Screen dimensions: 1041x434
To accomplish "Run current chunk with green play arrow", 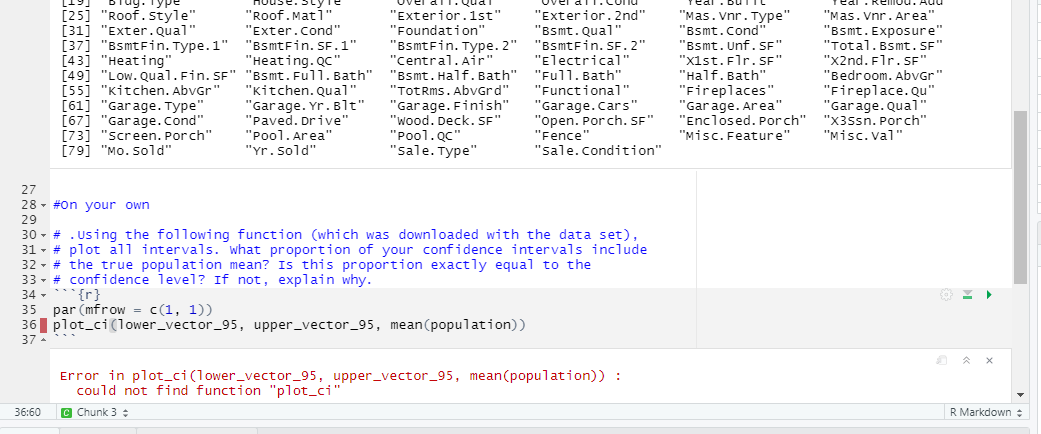I will (989, 295).
